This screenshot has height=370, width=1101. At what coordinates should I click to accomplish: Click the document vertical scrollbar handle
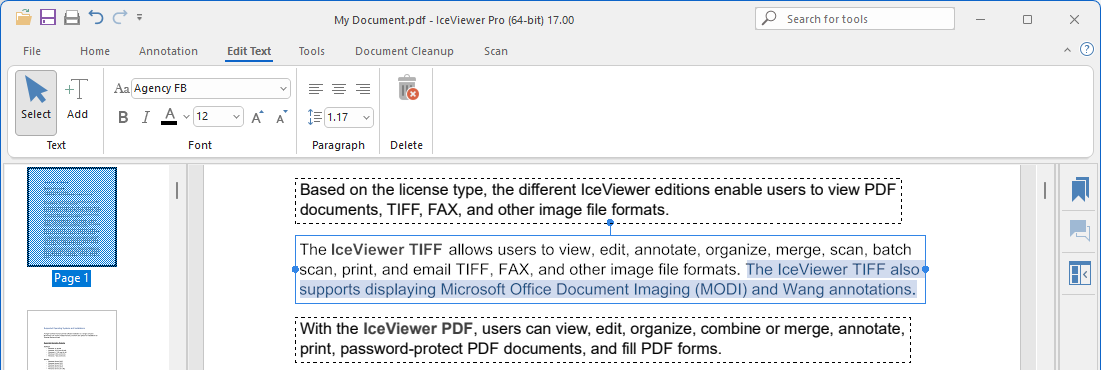point(1045,190)
